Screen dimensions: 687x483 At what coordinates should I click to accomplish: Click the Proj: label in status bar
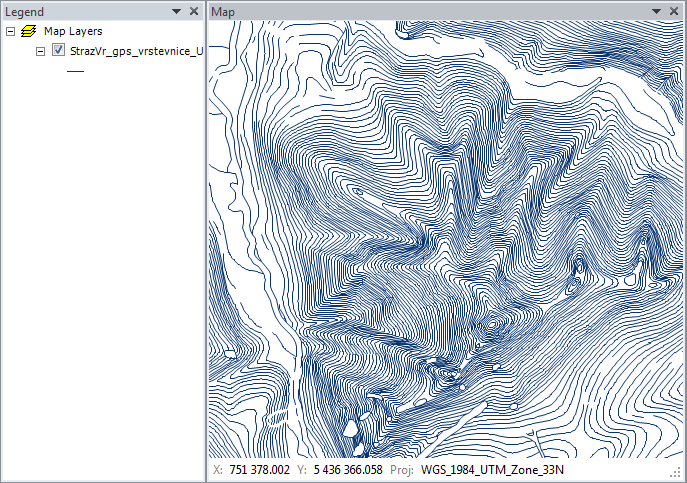(x=402, y=470)
